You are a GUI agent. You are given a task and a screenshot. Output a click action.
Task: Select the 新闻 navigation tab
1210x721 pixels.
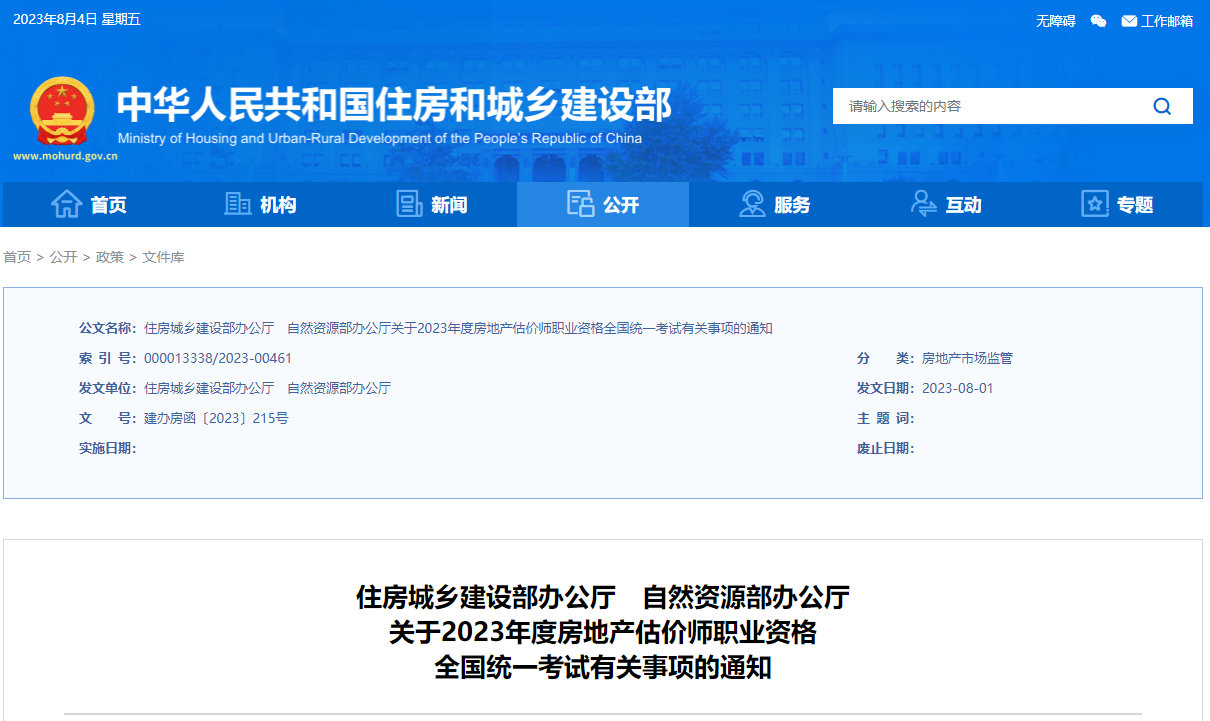pyautogui.click(x=440, y=204)
